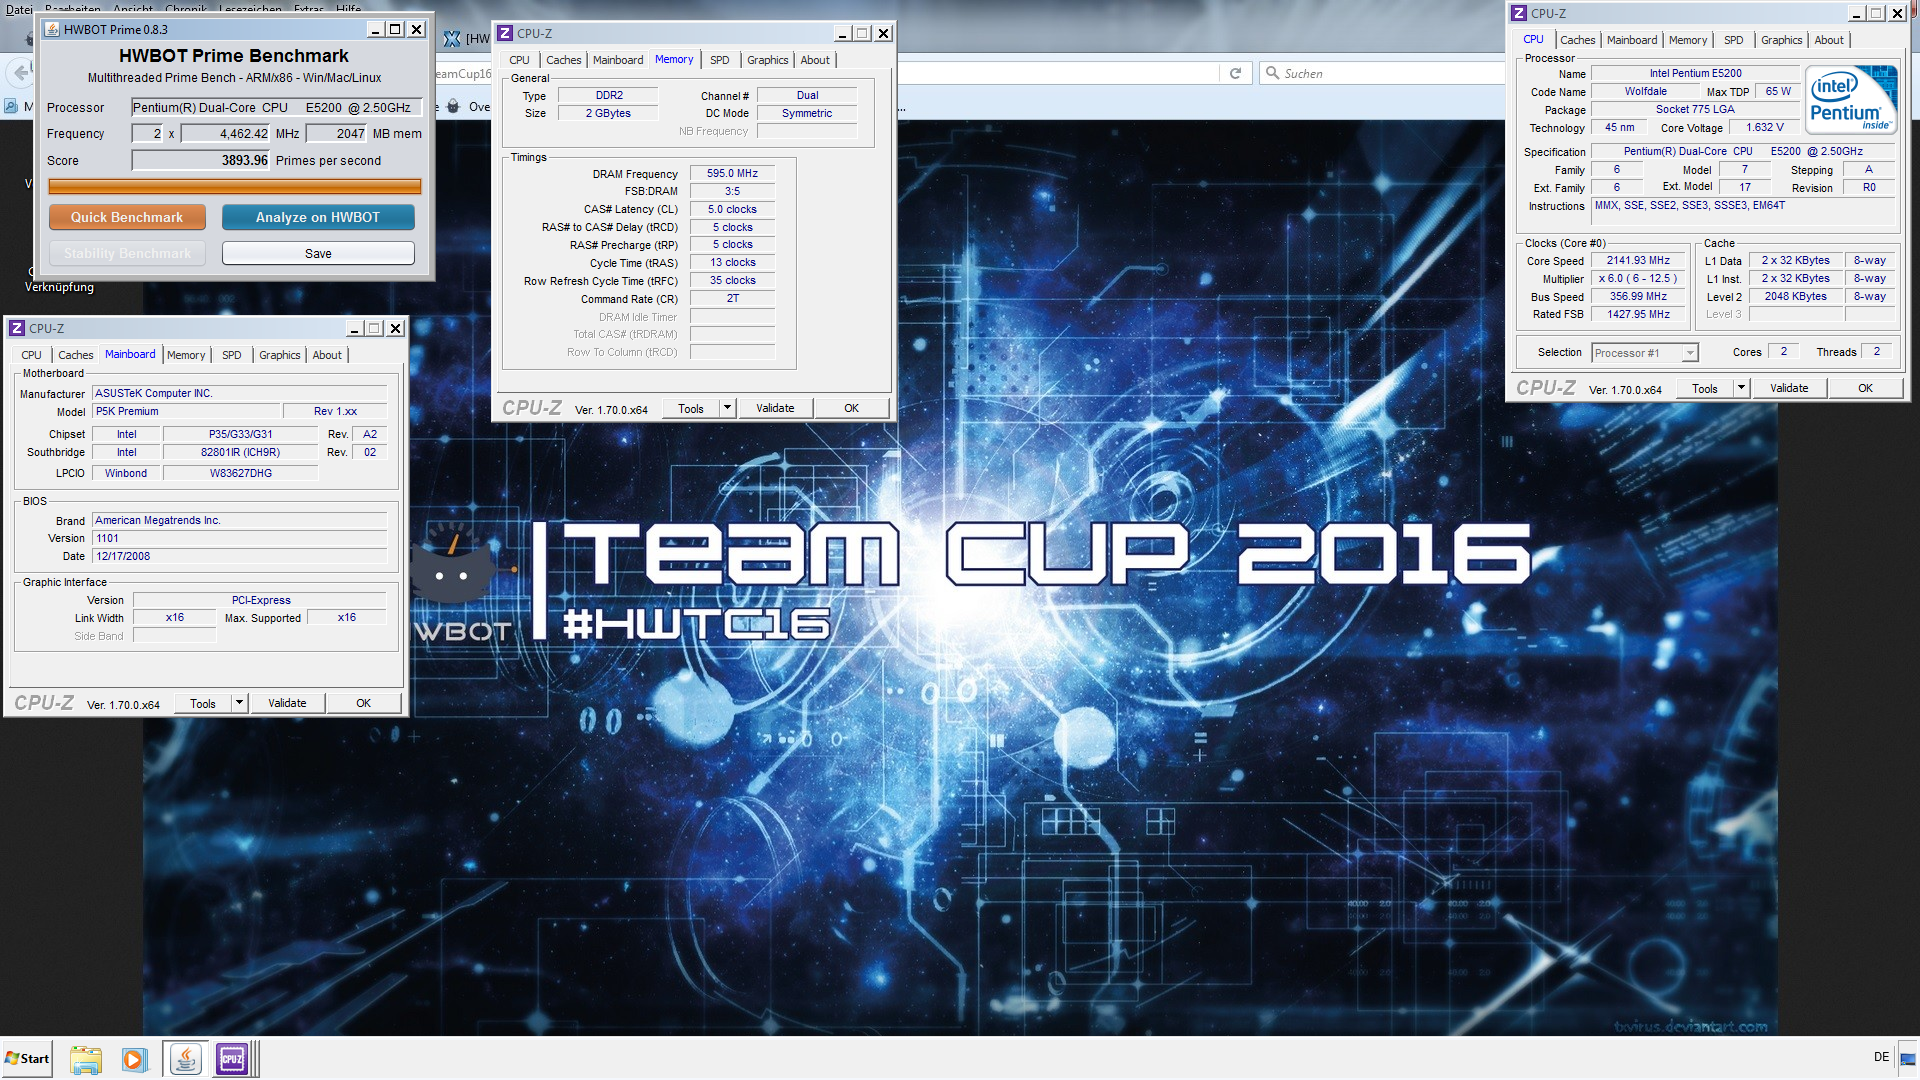Image resolution: width=1920 pixels, height=1080 pixels.
Task: Click the magnifier icon in Suchen box
Action: coord(1272,73)
